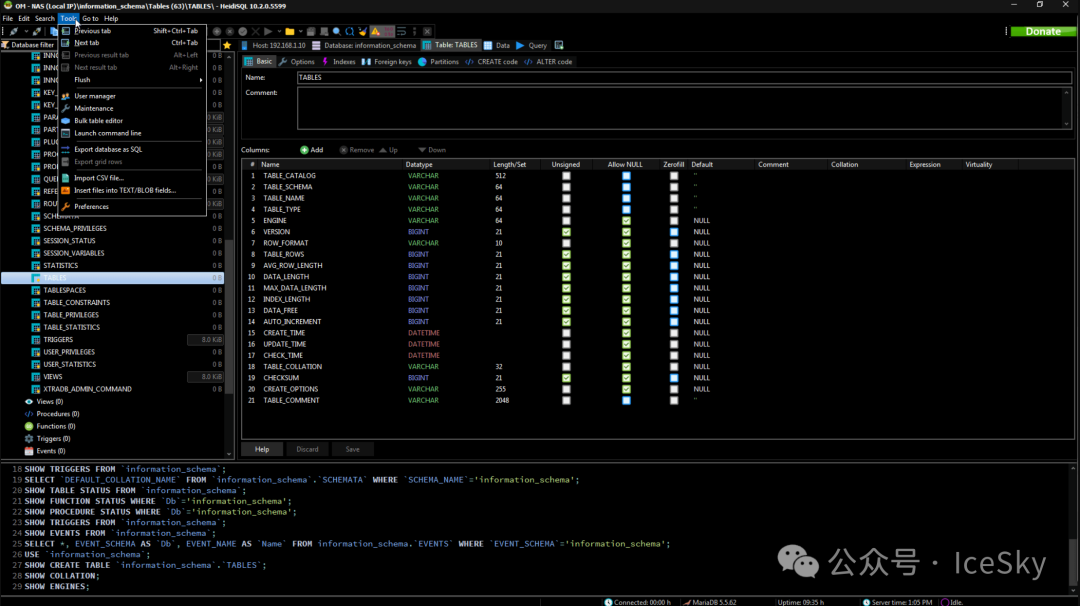This screenshot has height=606, width=1080.
Task: Click the favorites star icon
Action: tap(227, 45)
